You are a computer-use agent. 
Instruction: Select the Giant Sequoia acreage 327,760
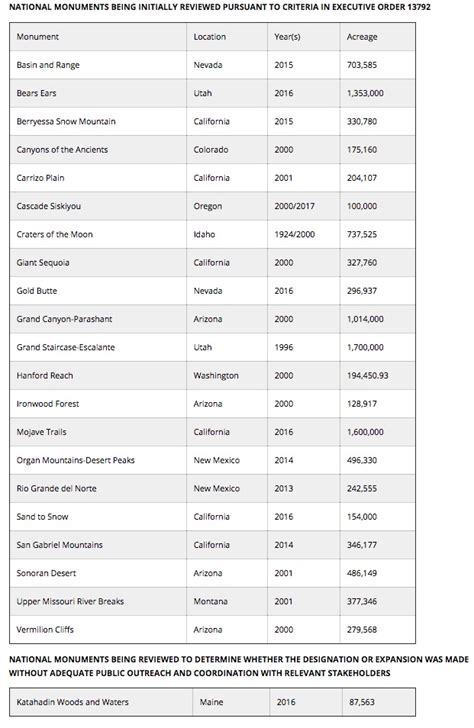click(362, 262)
